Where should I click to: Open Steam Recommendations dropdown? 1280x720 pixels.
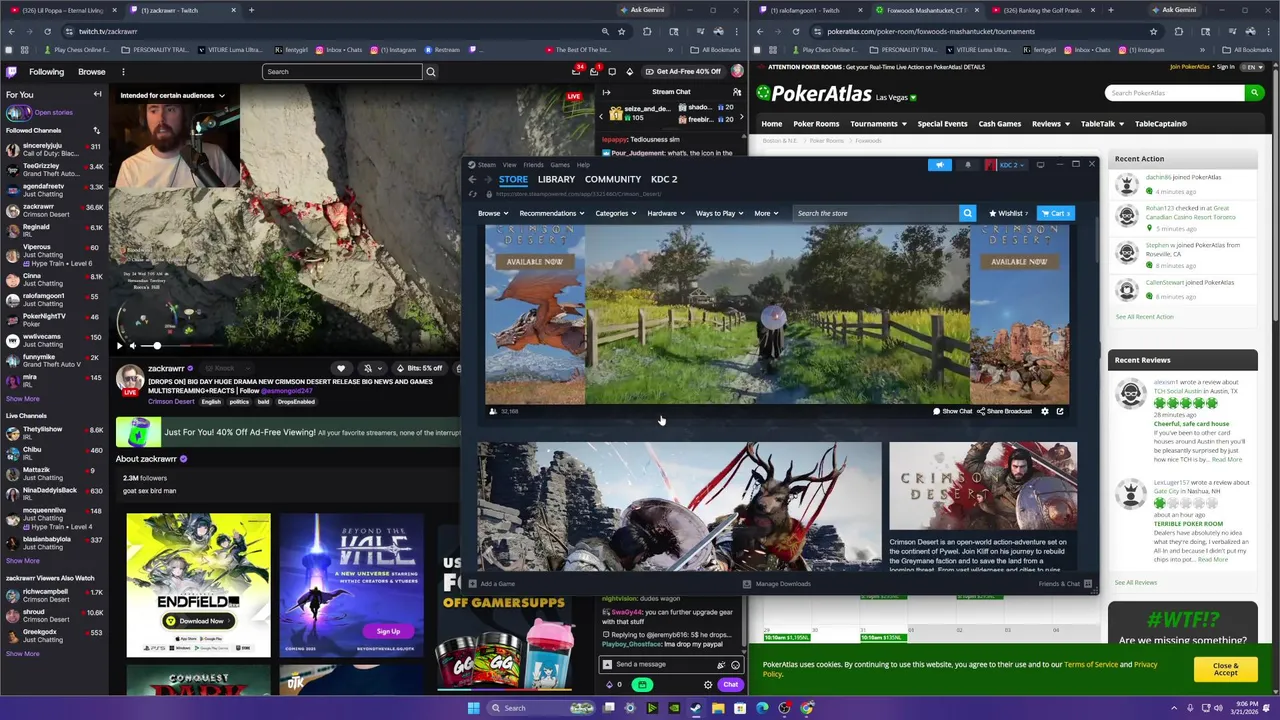point(552,213)
